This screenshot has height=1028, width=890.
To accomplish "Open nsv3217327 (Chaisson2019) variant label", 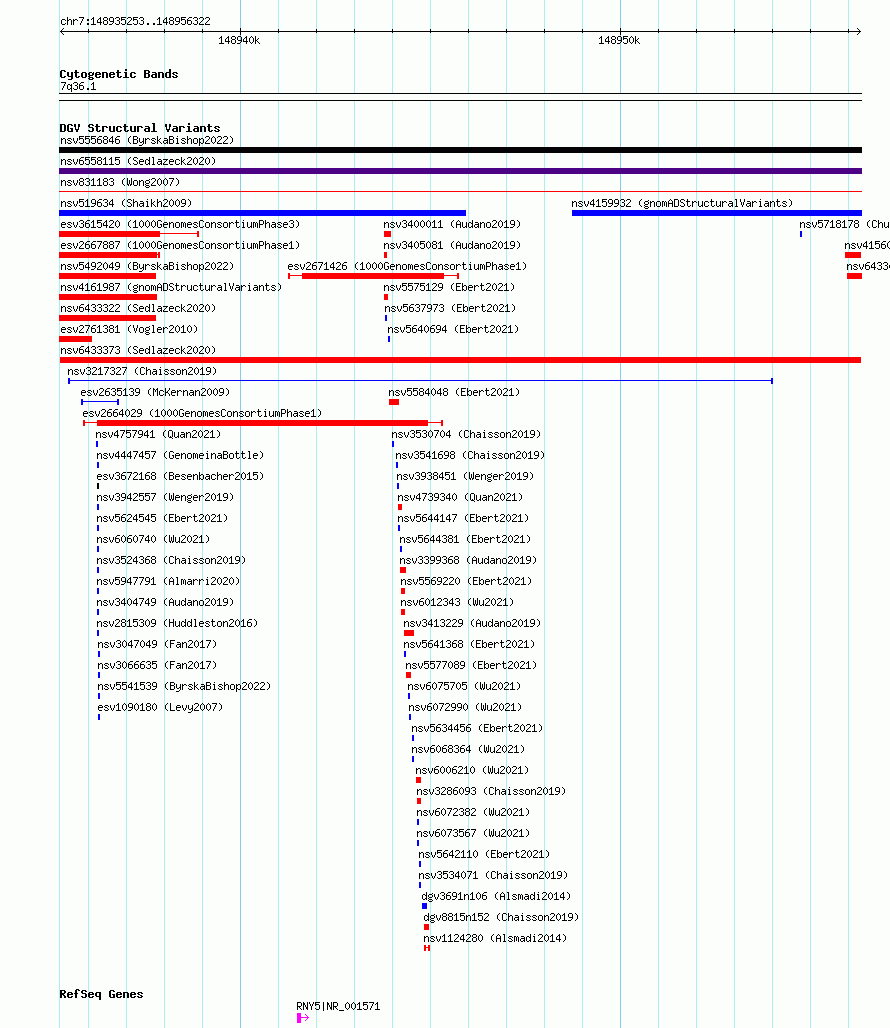I will click(x=142, y=371).
